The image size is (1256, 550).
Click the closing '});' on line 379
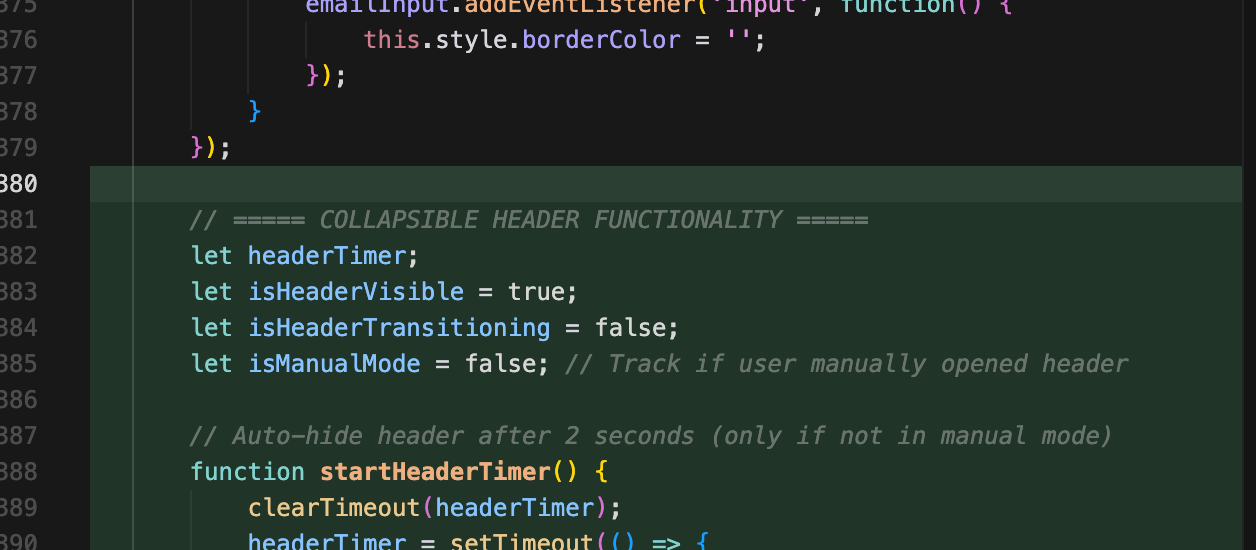coord(211,148)
